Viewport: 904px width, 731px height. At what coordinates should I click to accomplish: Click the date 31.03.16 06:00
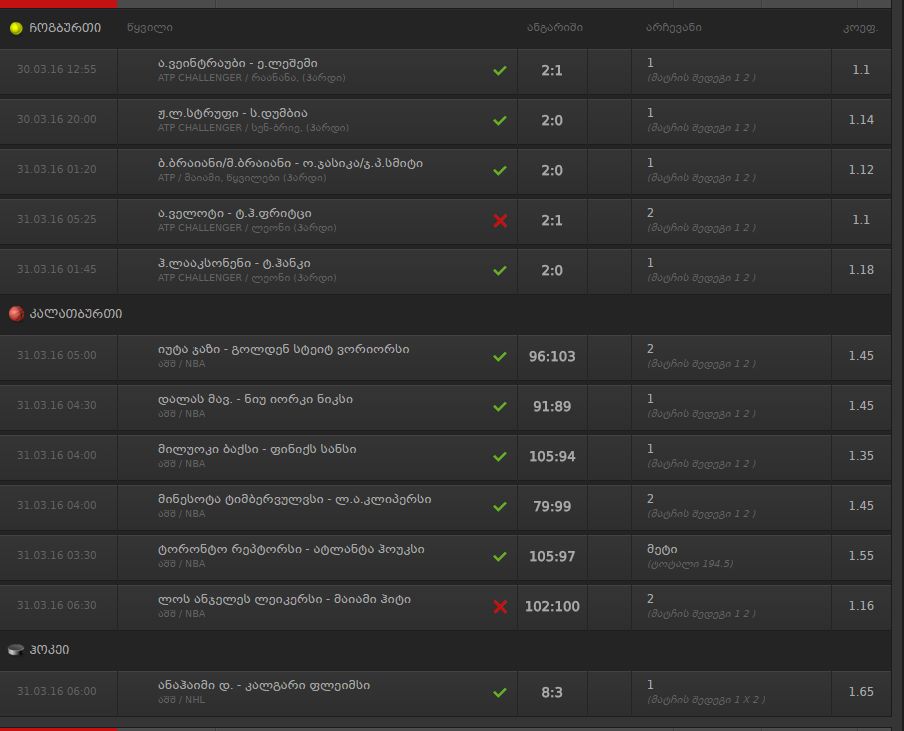pos(56,691)
